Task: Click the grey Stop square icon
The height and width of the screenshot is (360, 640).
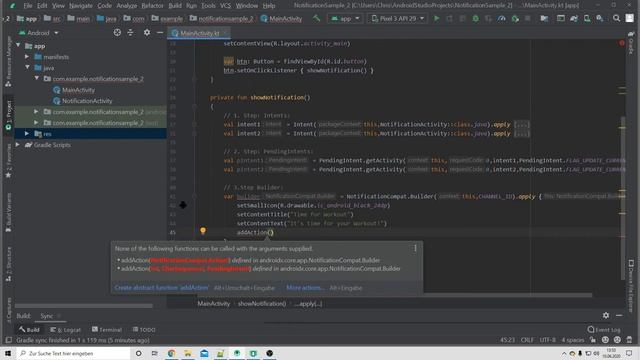Action: (528, 18)
